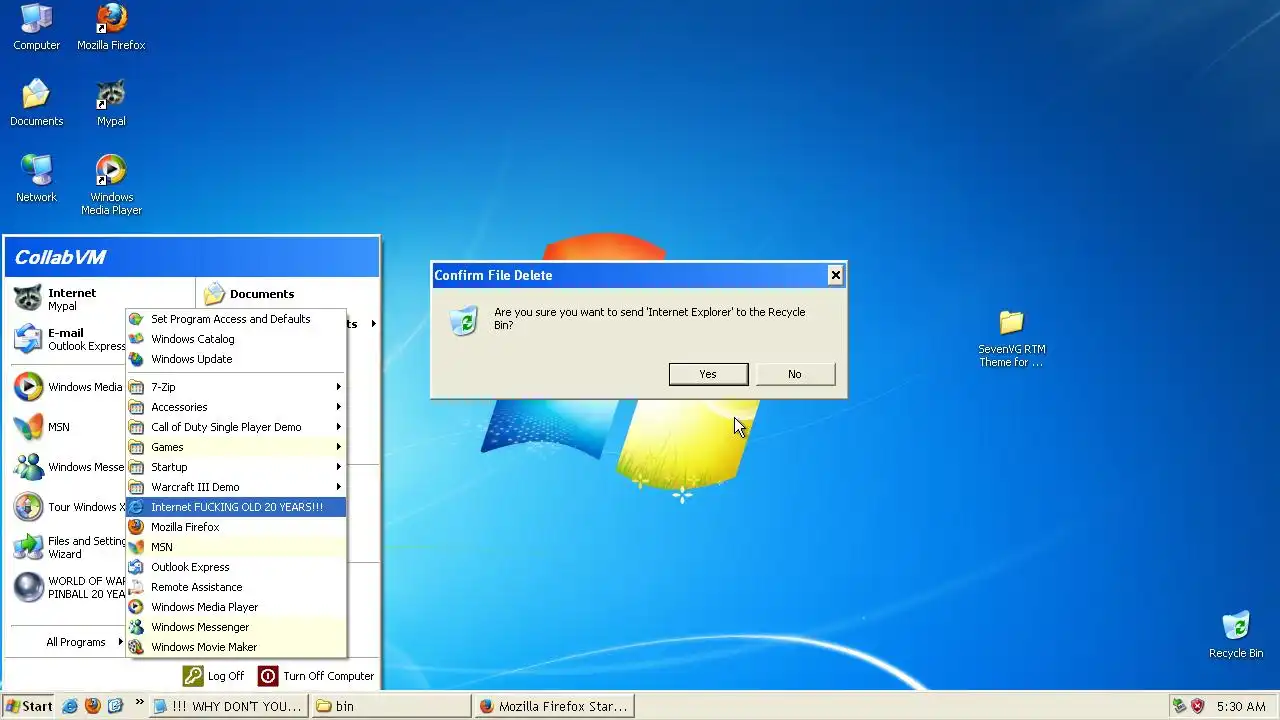Select MSN in All Programs list
1280x720 pixels.
[236, 547]
